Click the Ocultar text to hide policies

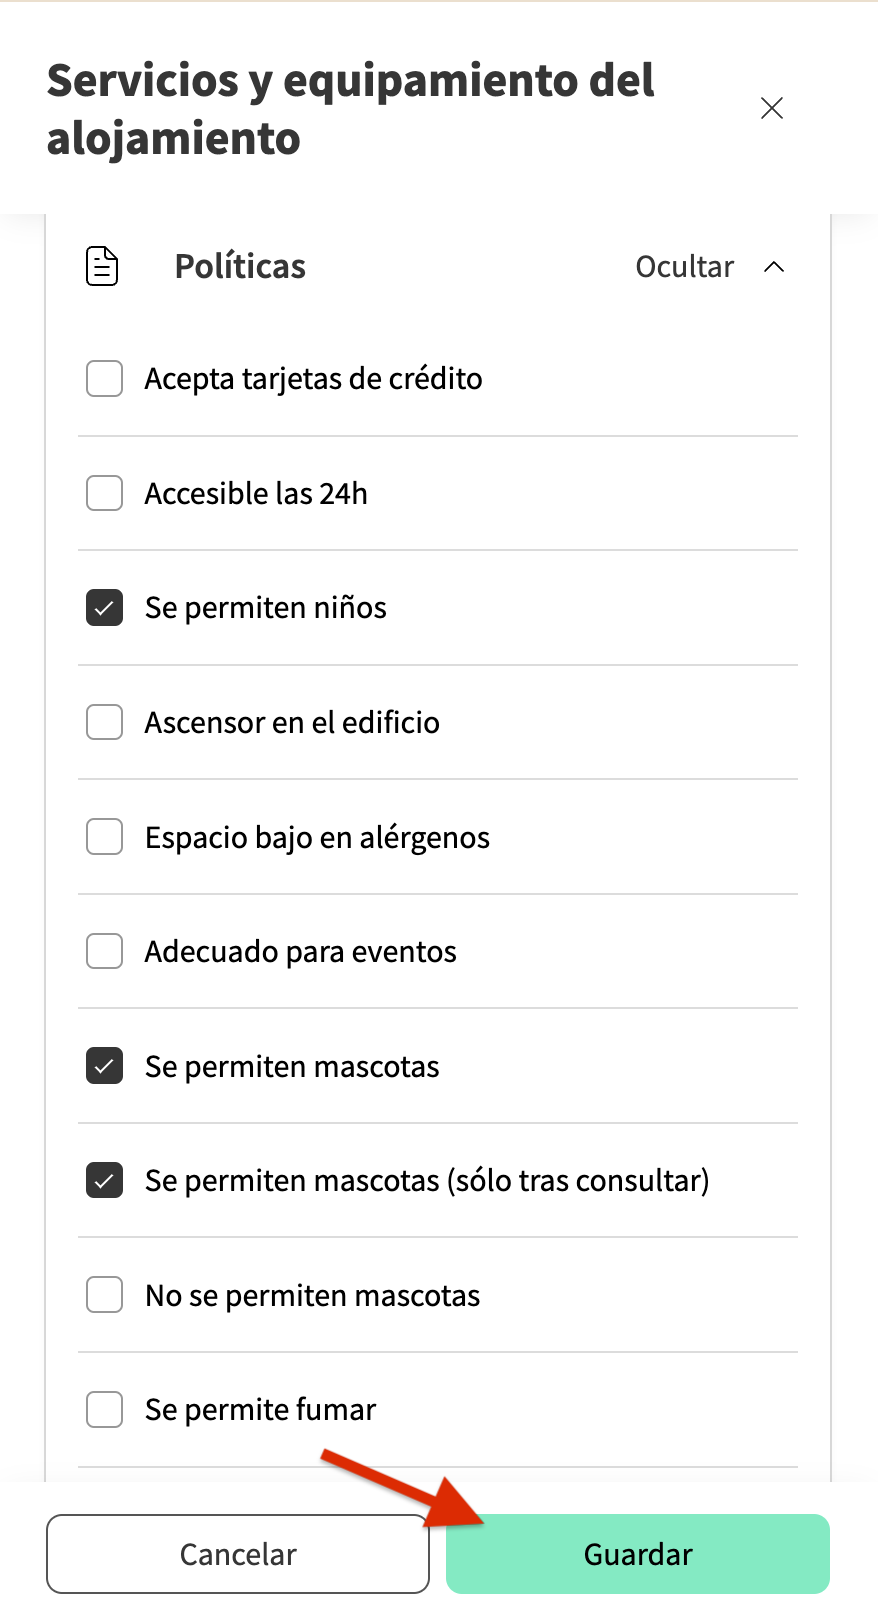pyautogui.click(x=684, y=267)
